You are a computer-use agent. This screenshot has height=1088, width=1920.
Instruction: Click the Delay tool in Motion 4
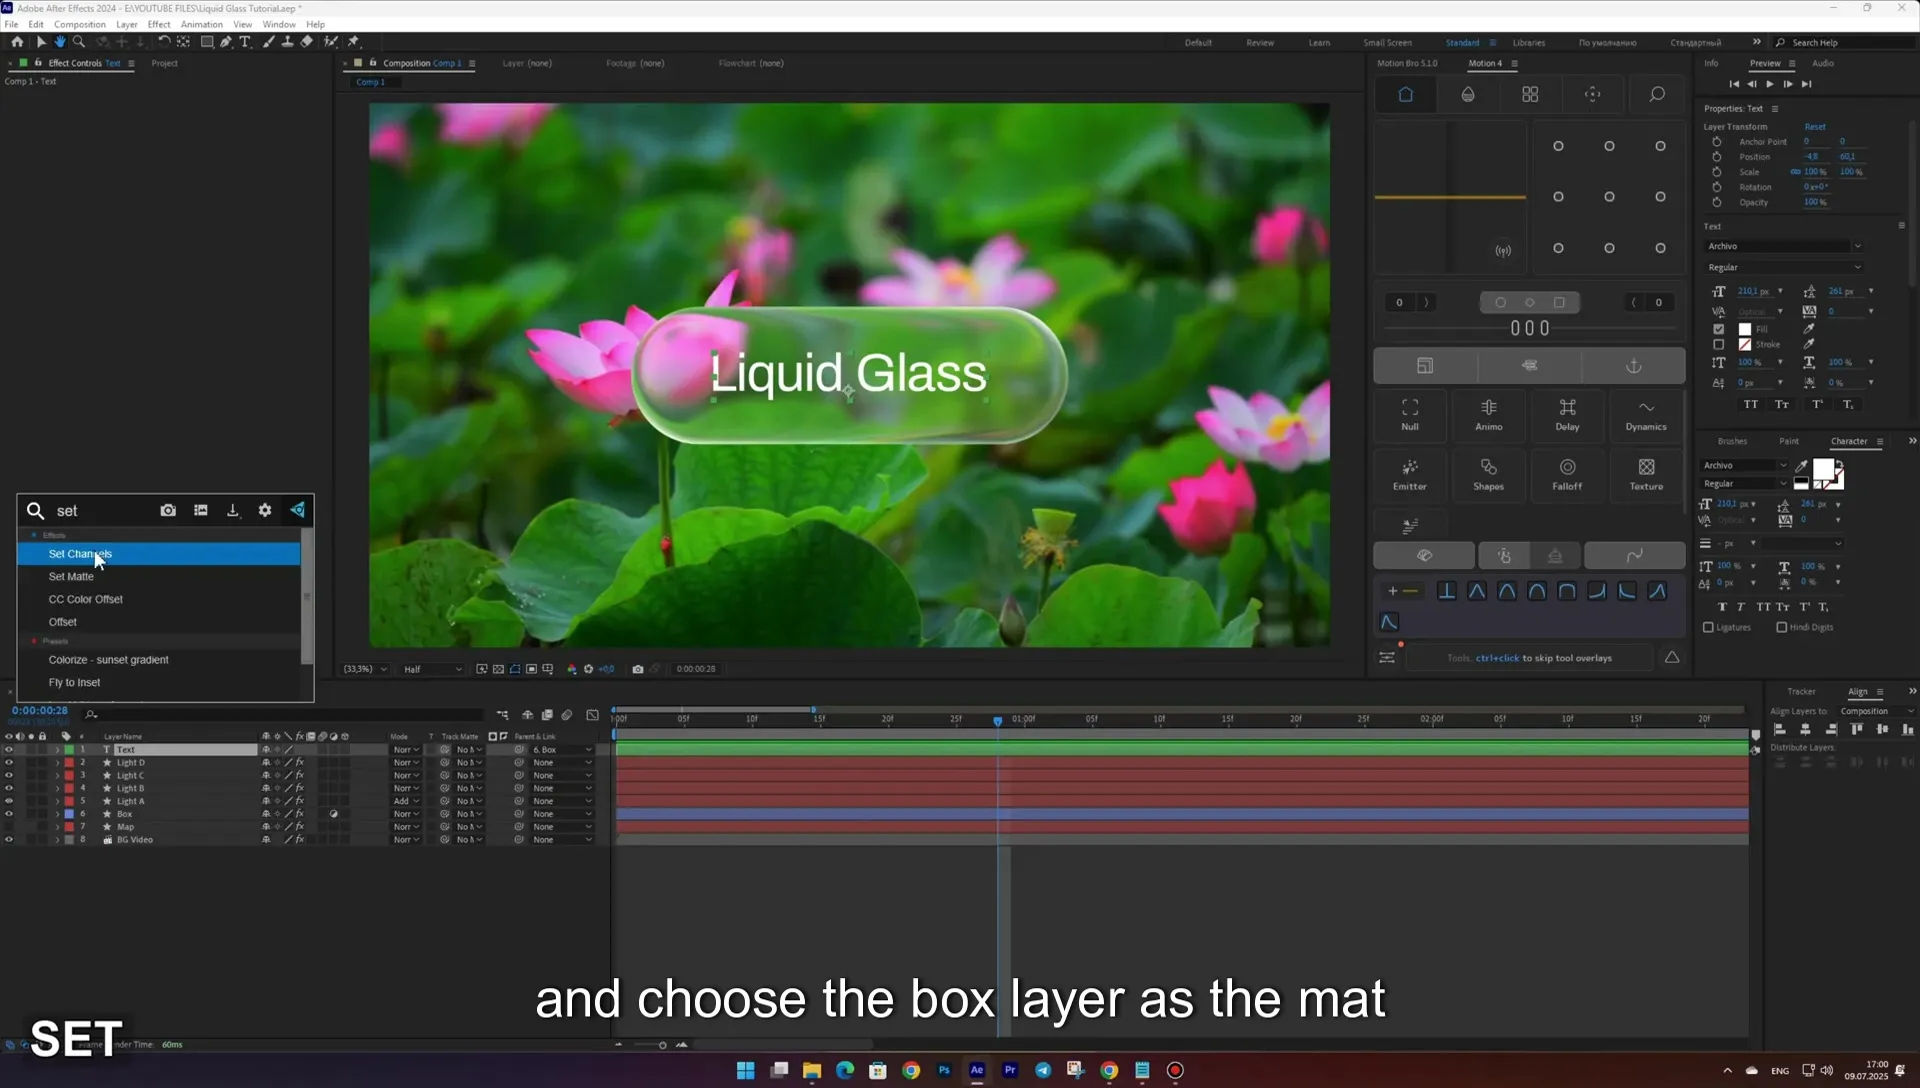(x=1567, y=414)
